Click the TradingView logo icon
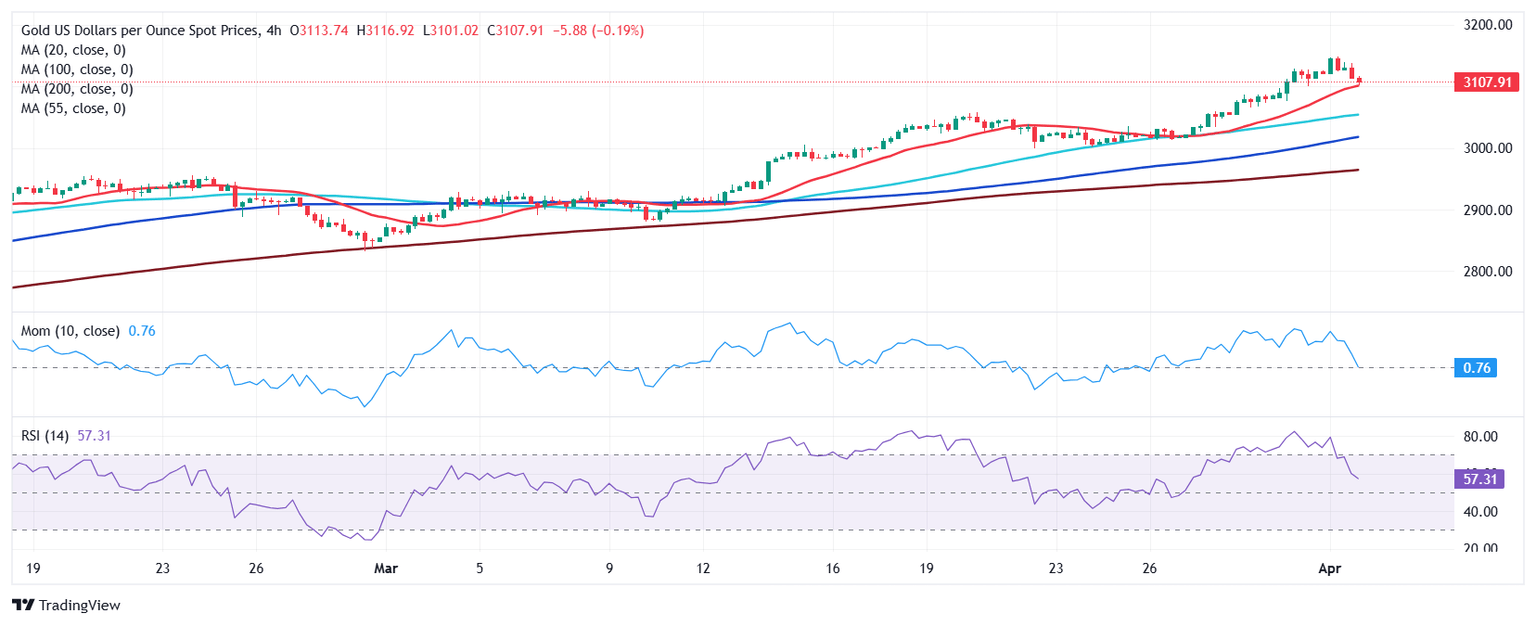The image size is (1536, 625). click(22, 605)
